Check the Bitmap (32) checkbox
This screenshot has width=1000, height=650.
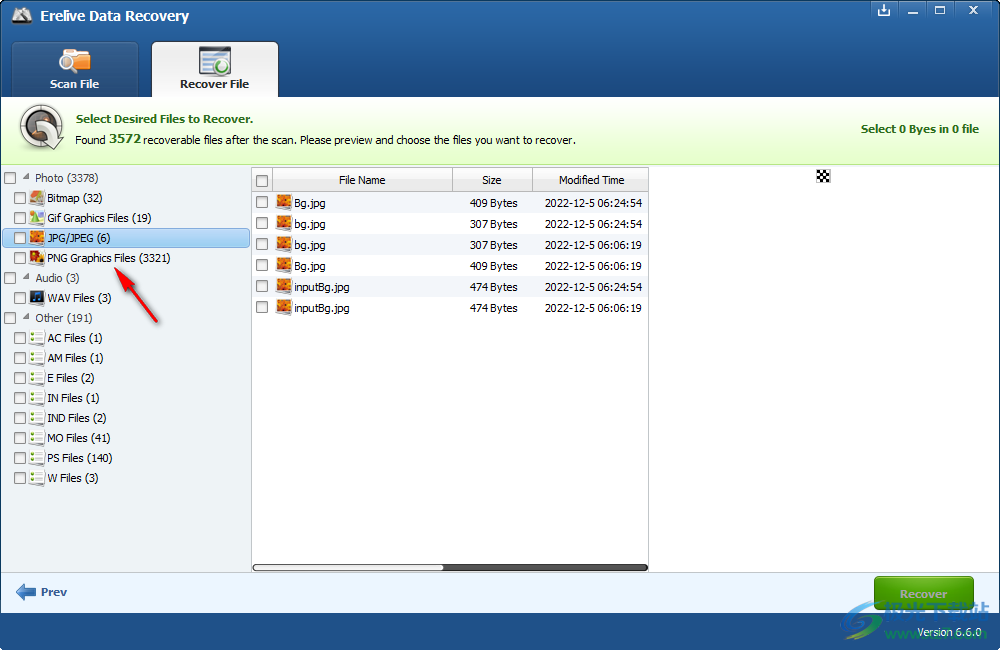tap(20, 198)
